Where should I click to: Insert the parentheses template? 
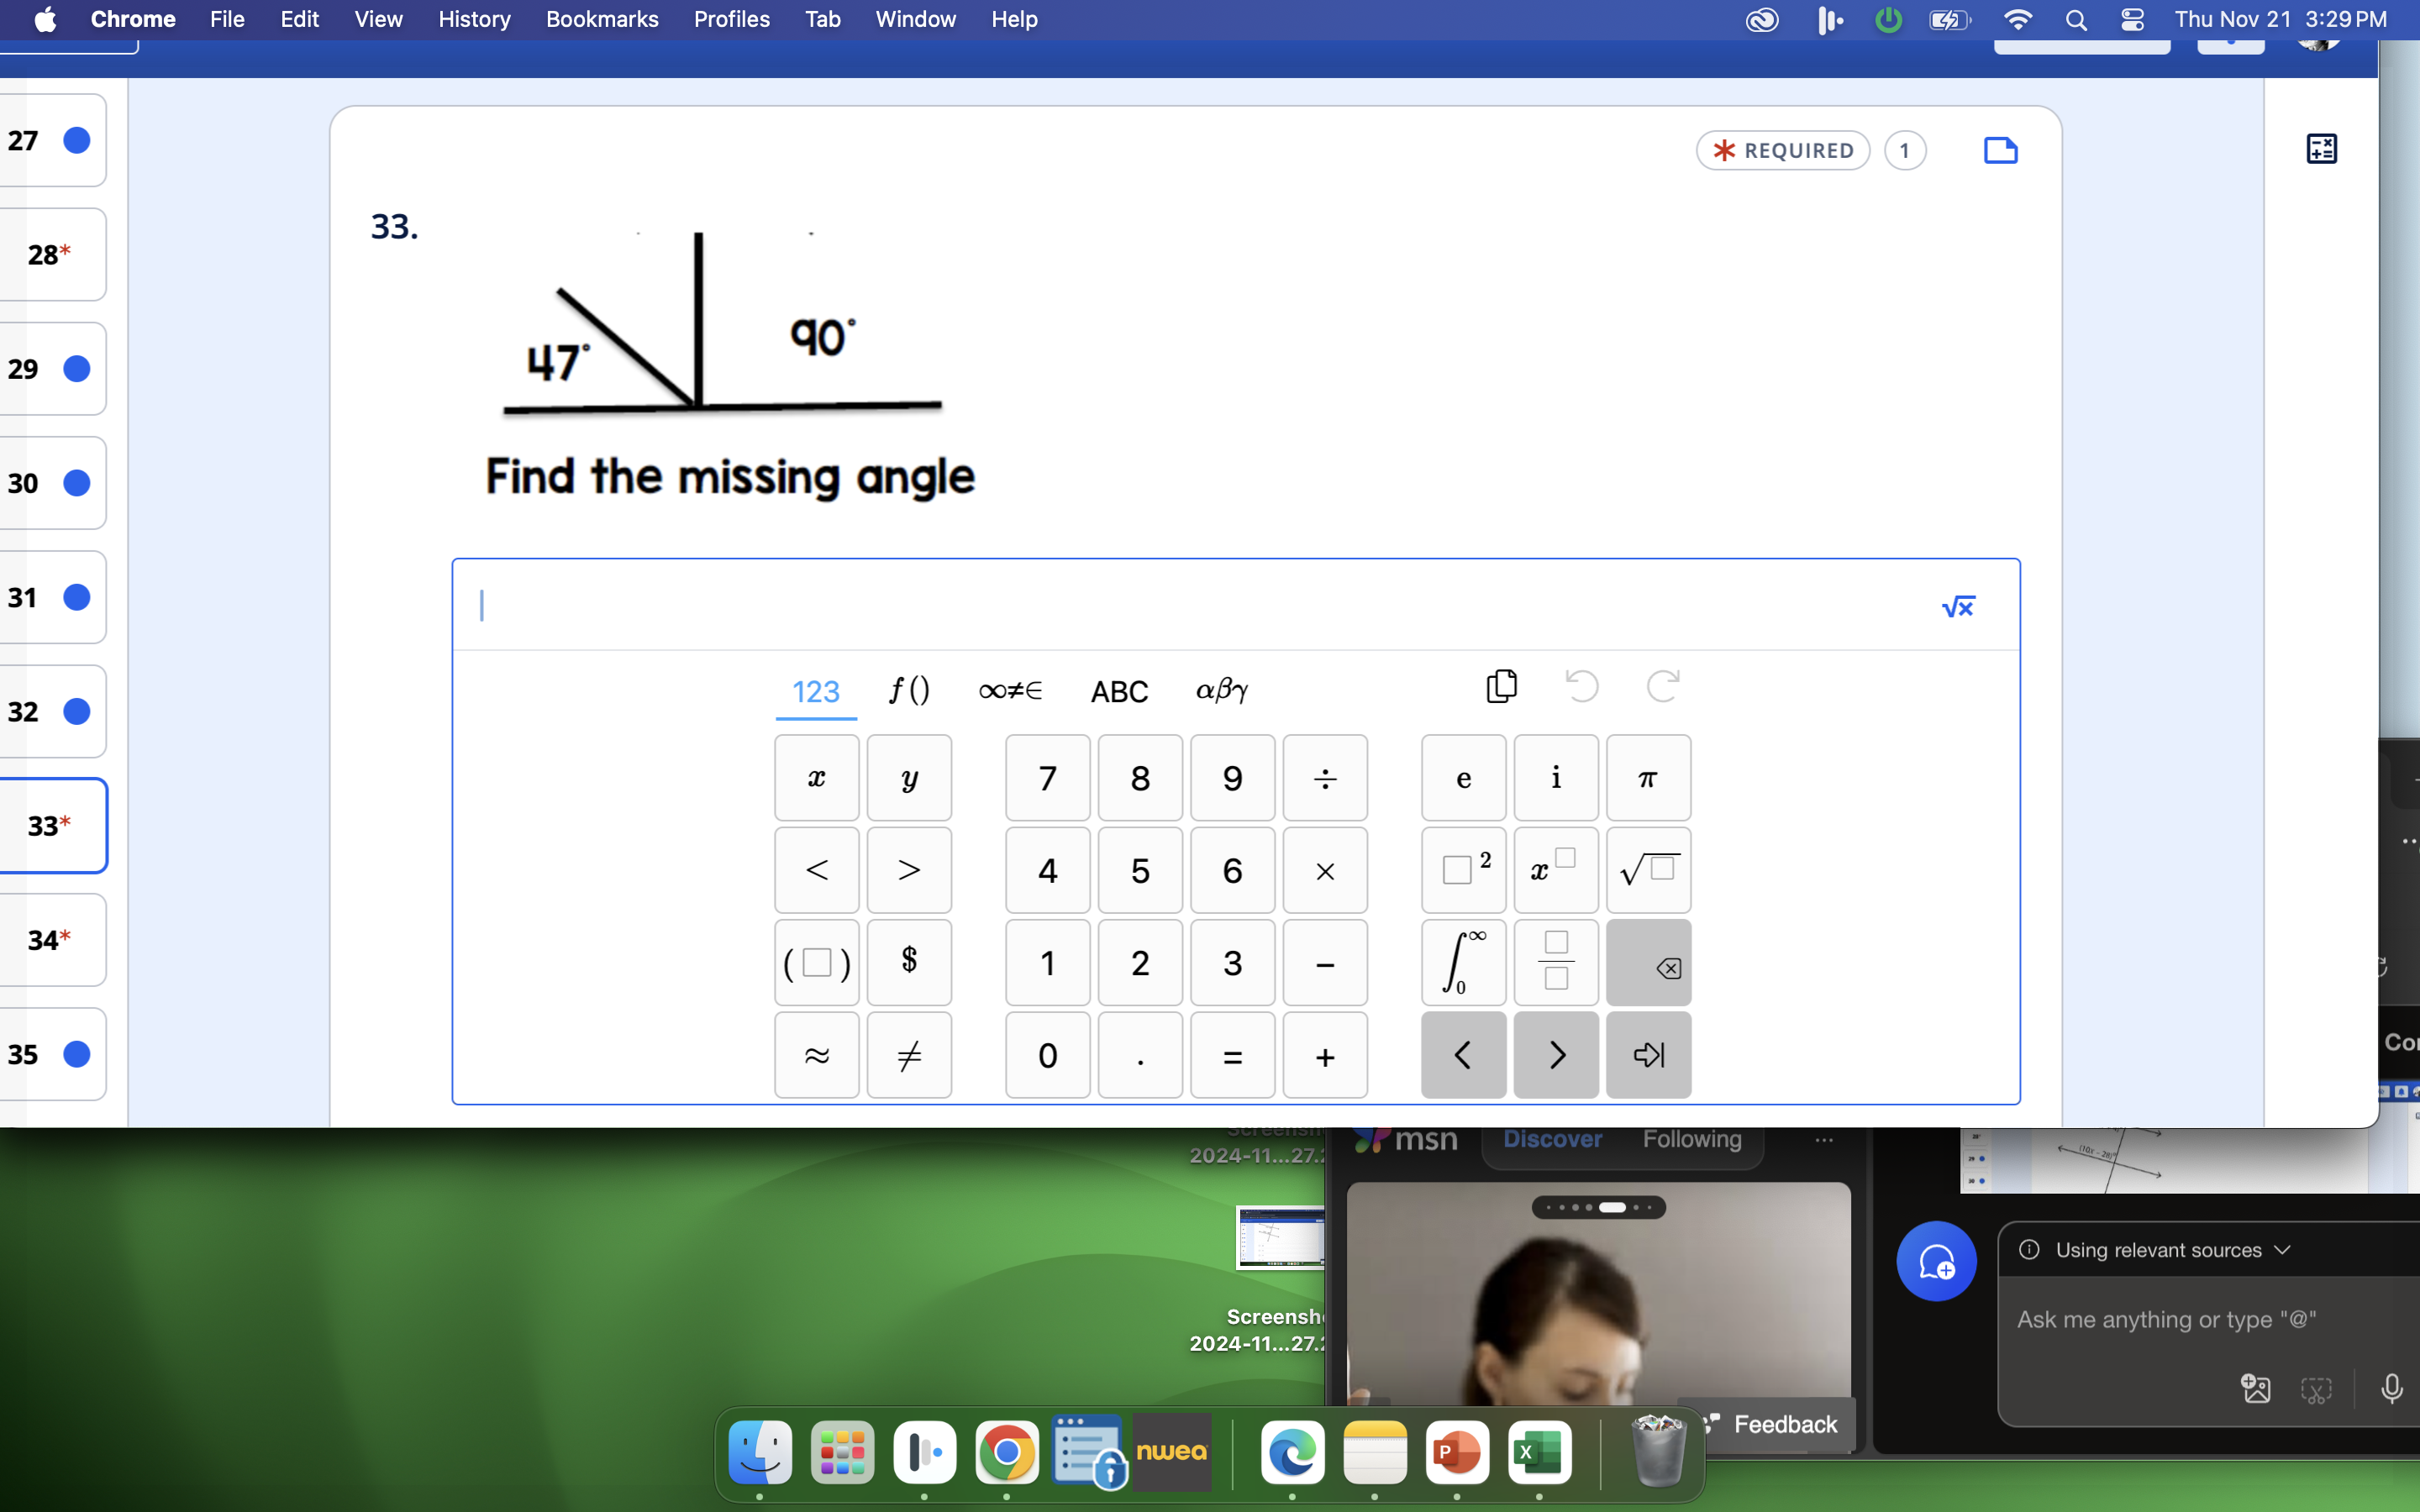[816, 963]
